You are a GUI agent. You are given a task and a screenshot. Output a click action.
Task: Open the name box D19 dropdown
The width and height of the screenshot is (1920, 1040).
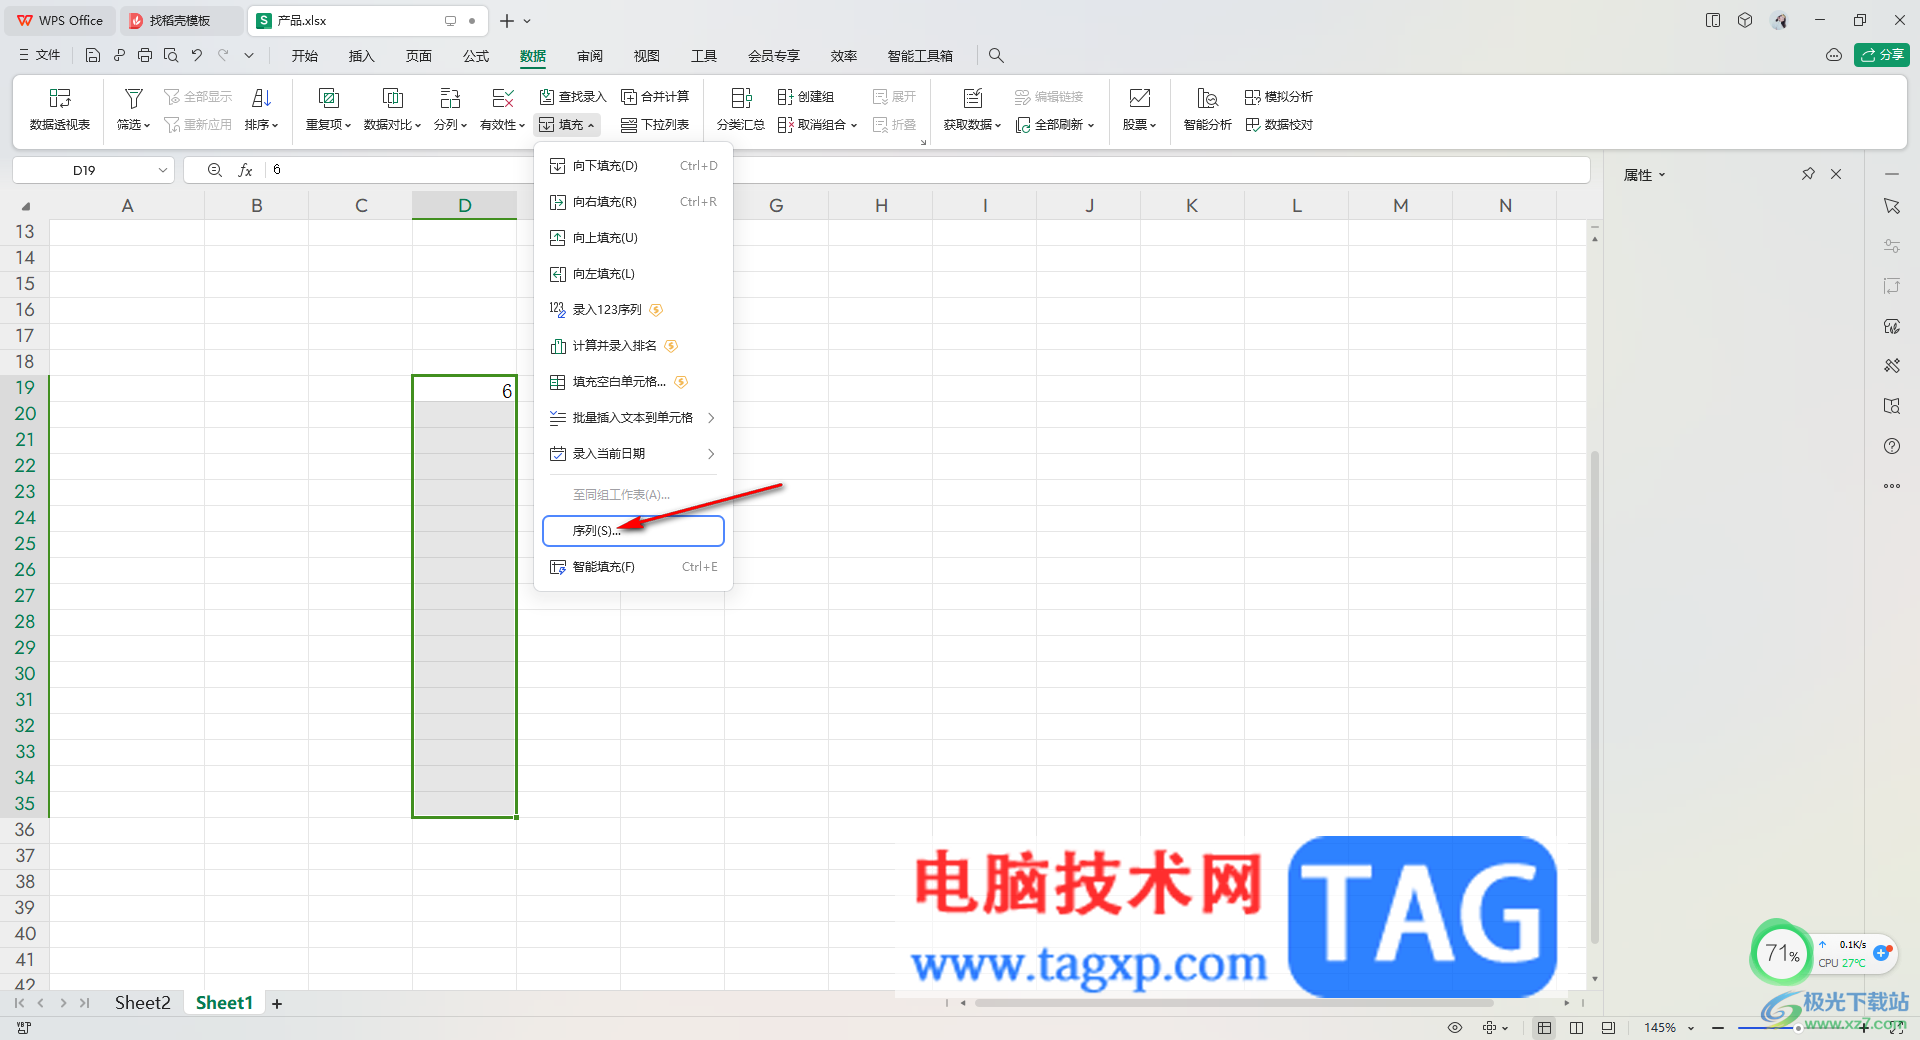163,170
